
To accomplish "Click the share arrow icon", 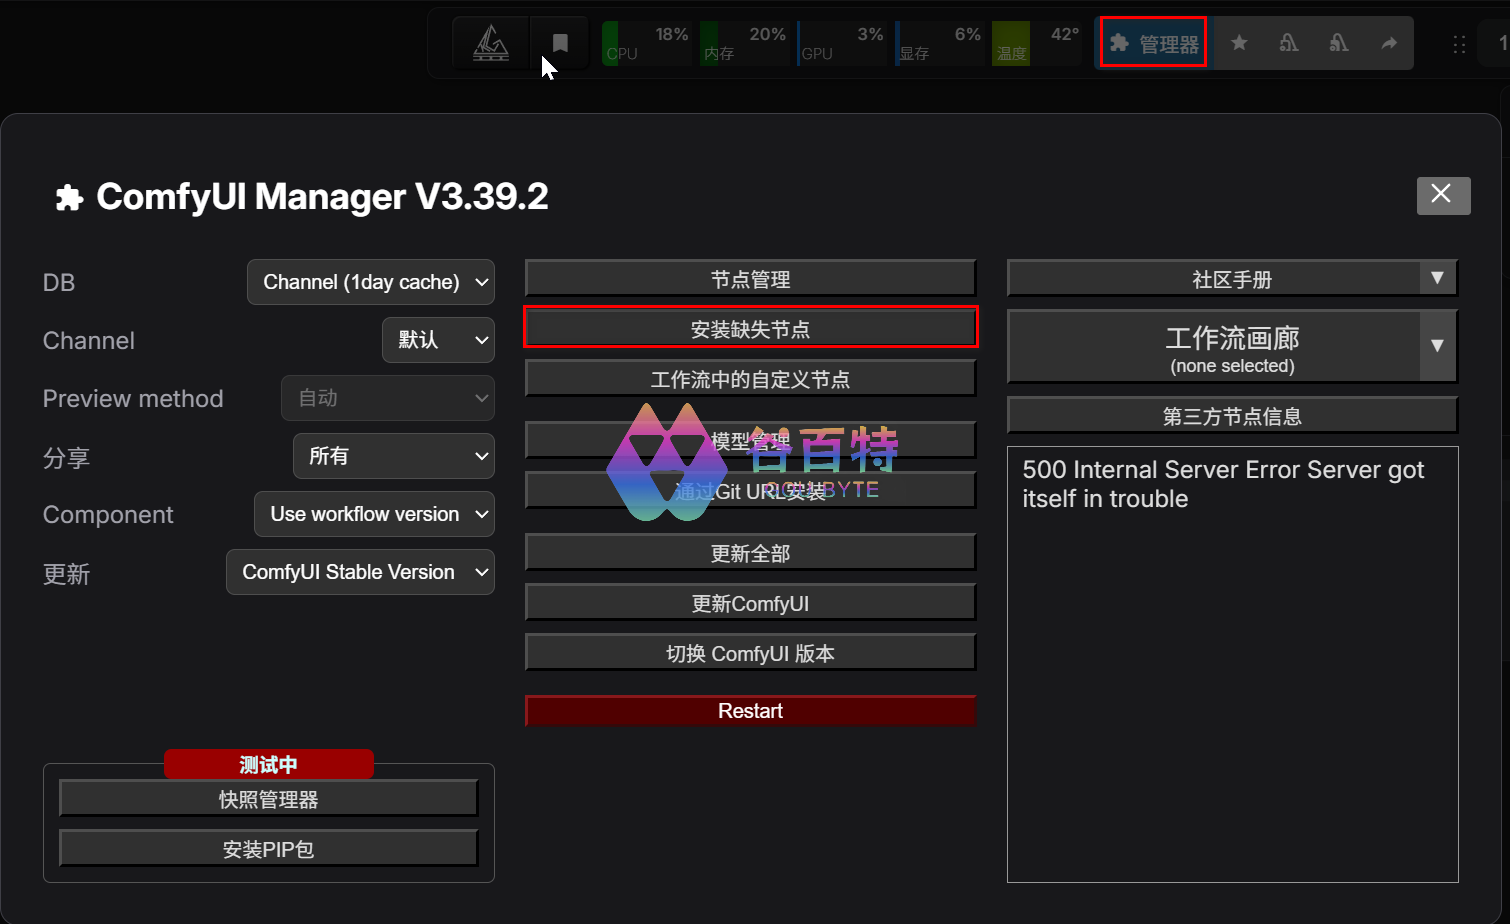I will coord(1389,43).
